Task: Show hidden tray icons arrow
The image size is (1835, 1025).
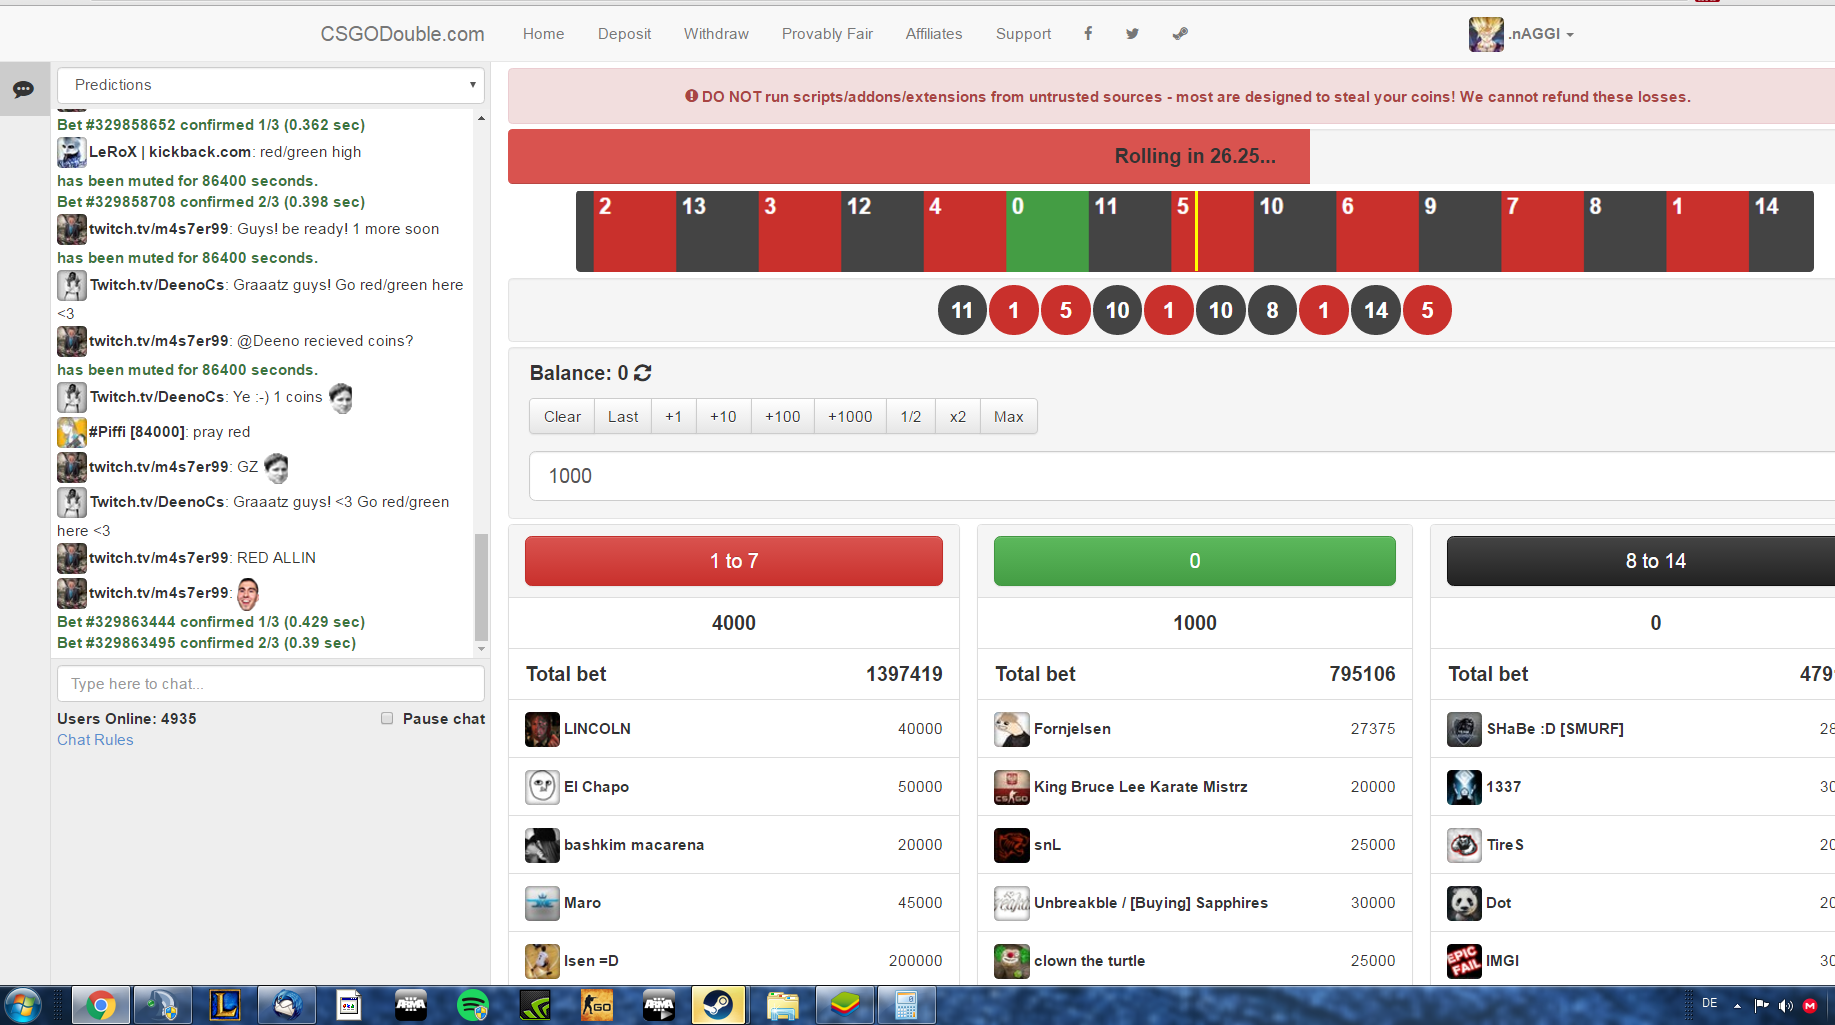Action: pyautogui.click(x=1737, y=1005)
